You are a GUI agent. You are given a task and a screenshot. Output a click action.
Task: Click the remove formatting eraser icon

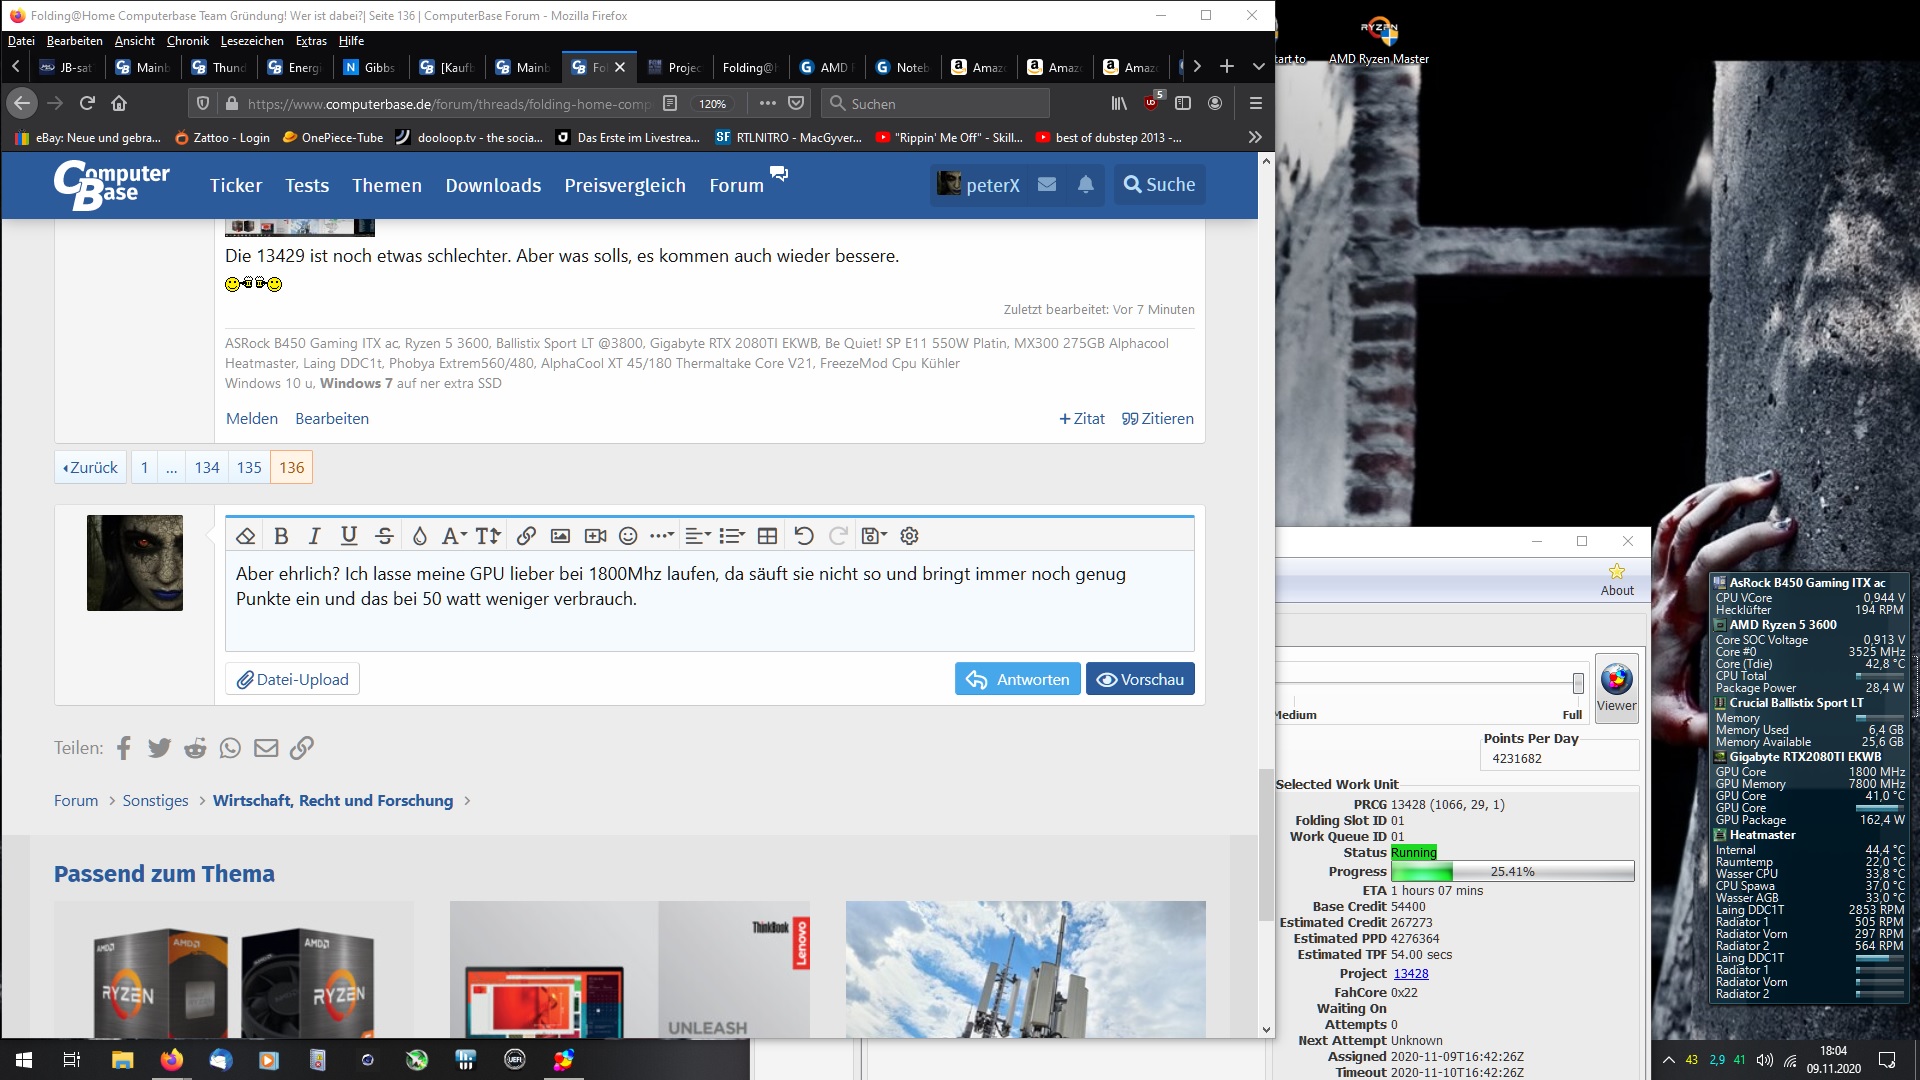point(245,536)
